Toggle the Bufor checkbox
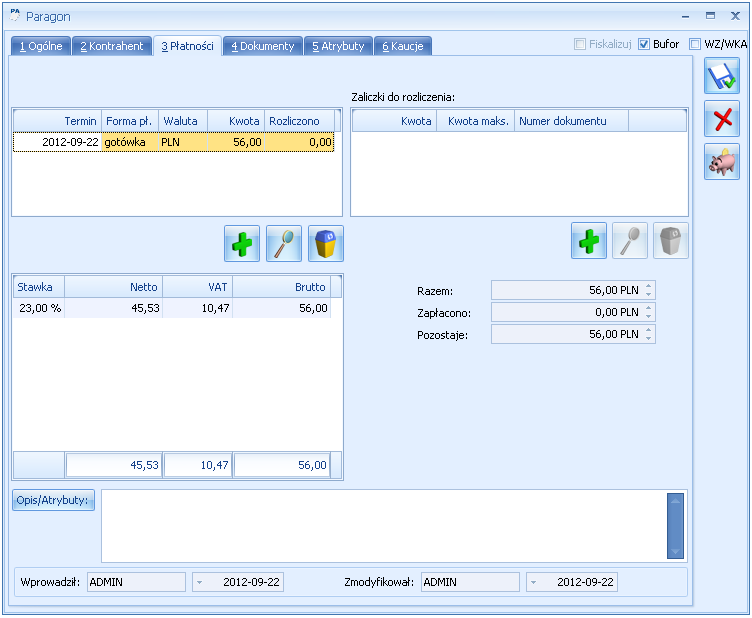This screenshot has height=618, width=752. 644,44
